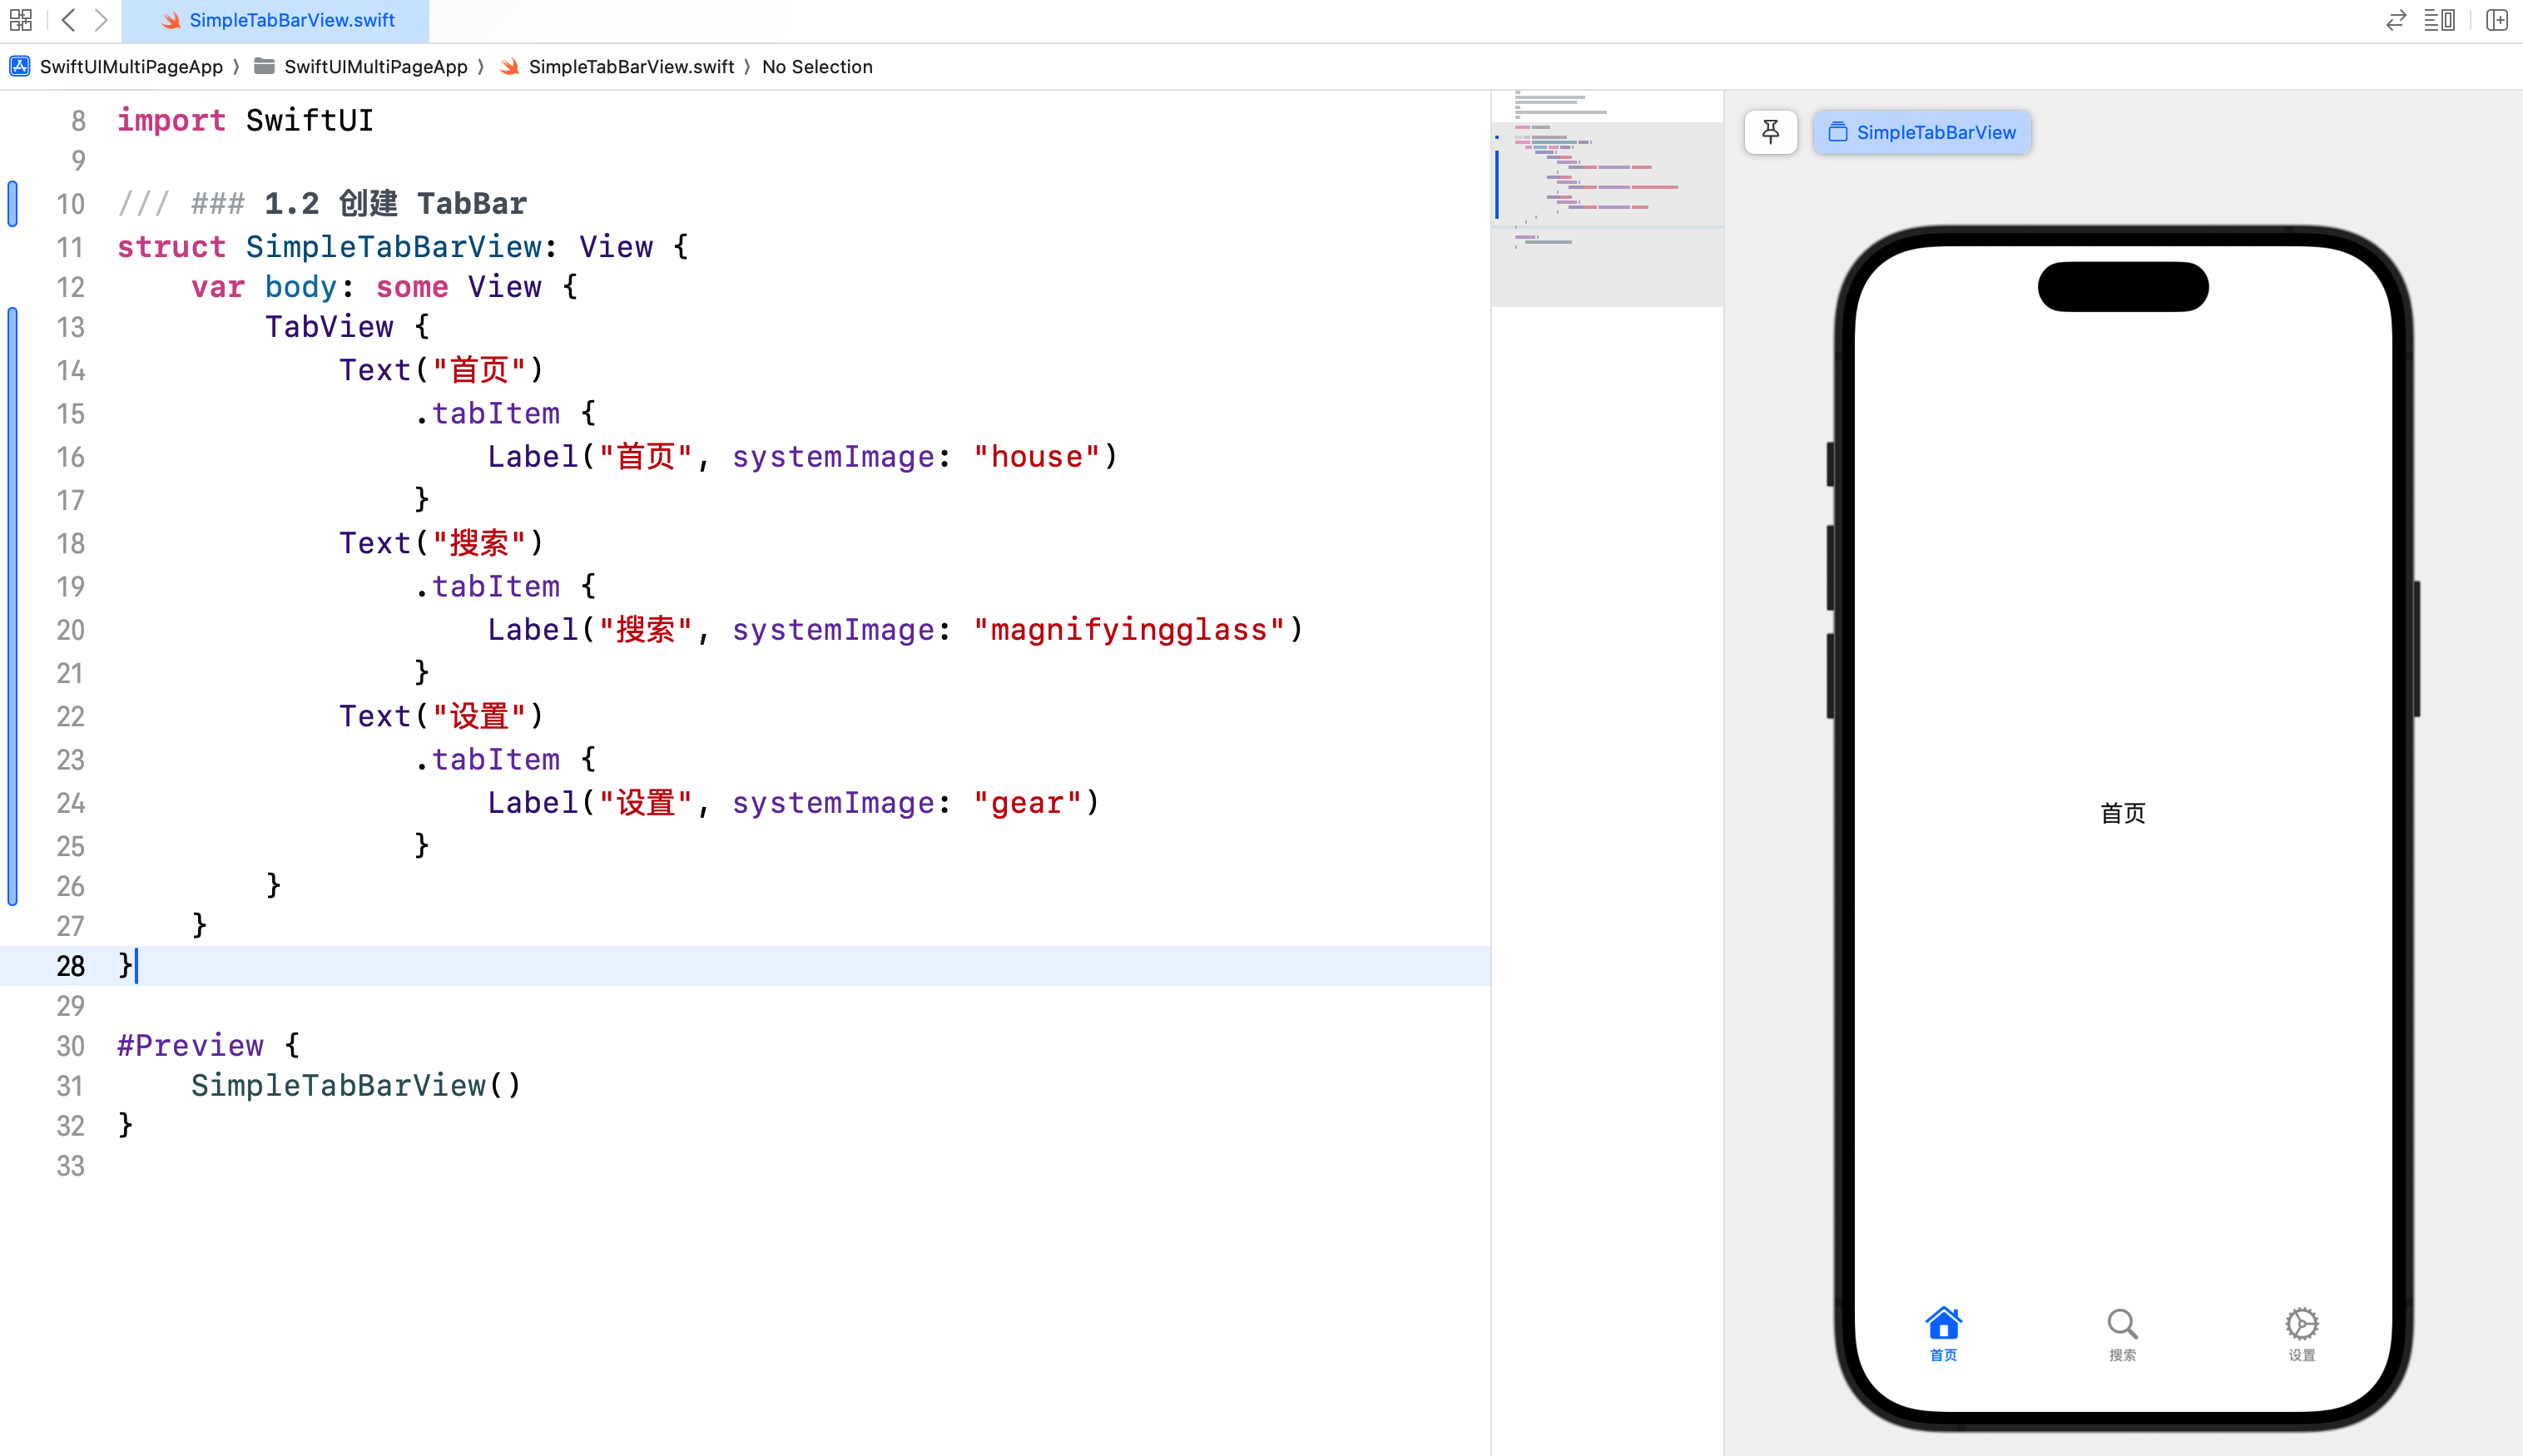Go forward in editor history
The image size is (2523, 1456).
[x=101, y=20]
